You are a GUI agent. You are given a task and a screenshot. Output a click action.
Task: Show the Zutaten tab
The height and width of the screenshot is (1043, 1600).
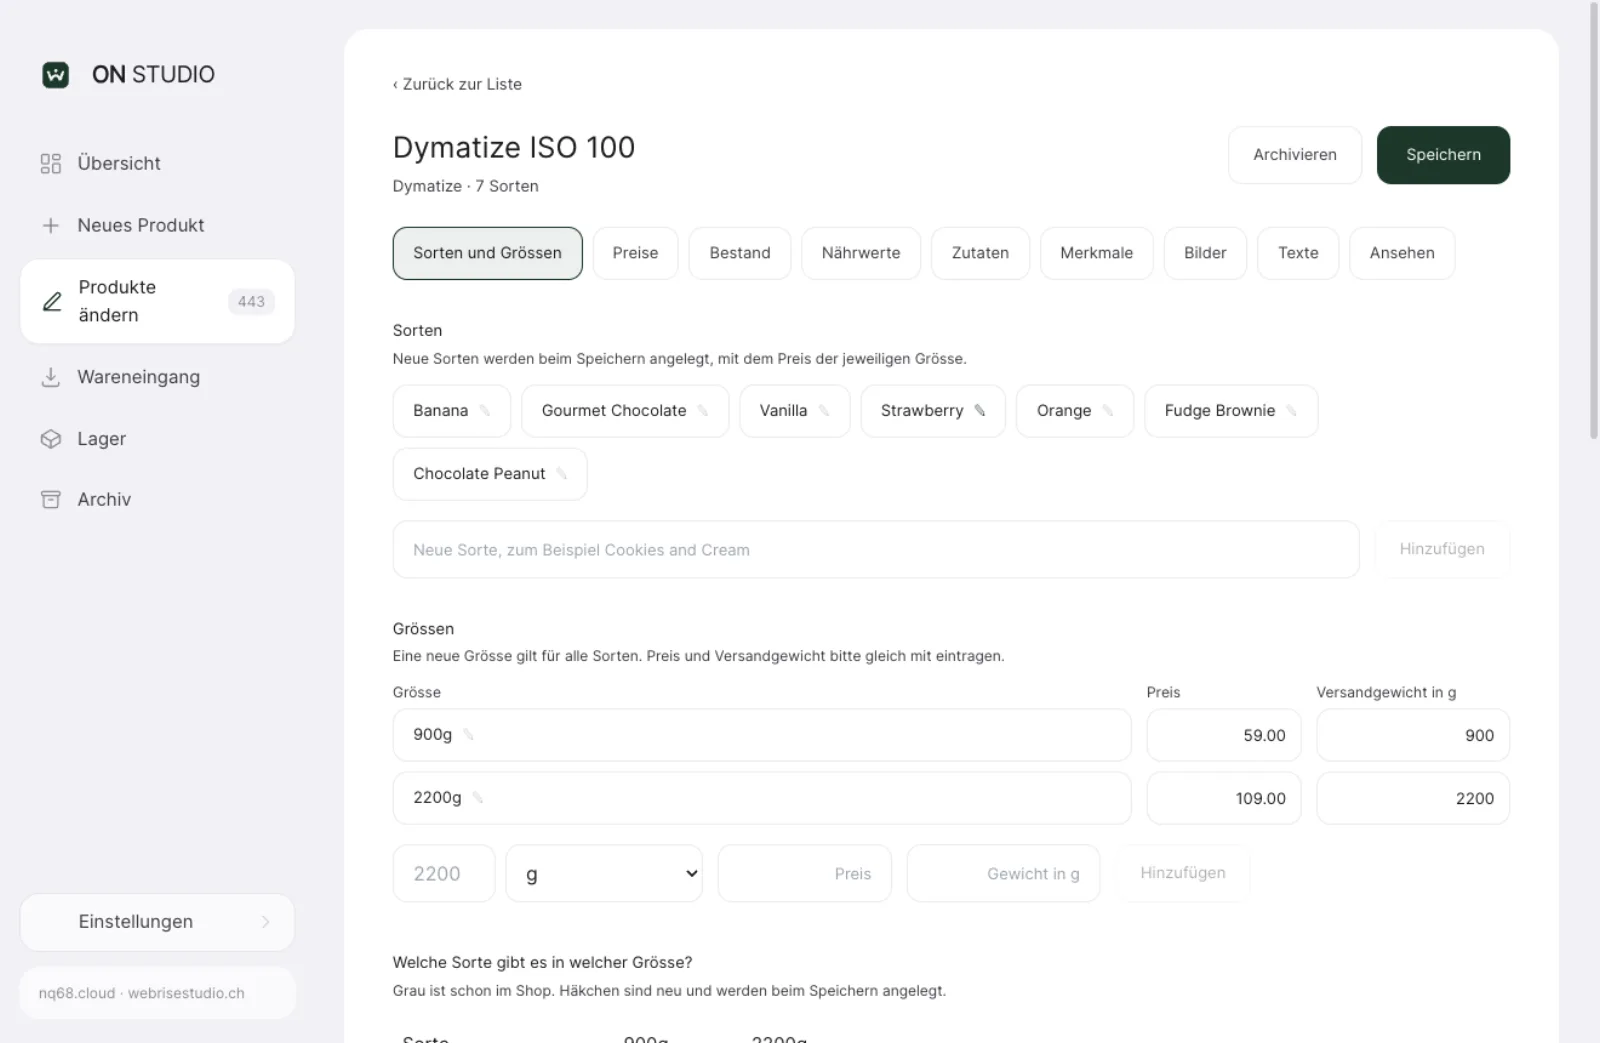point(980,253)
